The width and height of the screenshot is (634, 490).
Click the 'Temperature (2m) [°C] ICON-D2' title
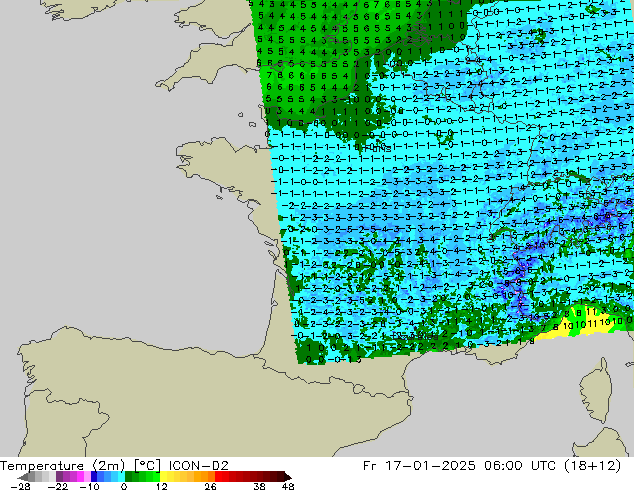tap(114, 465)
